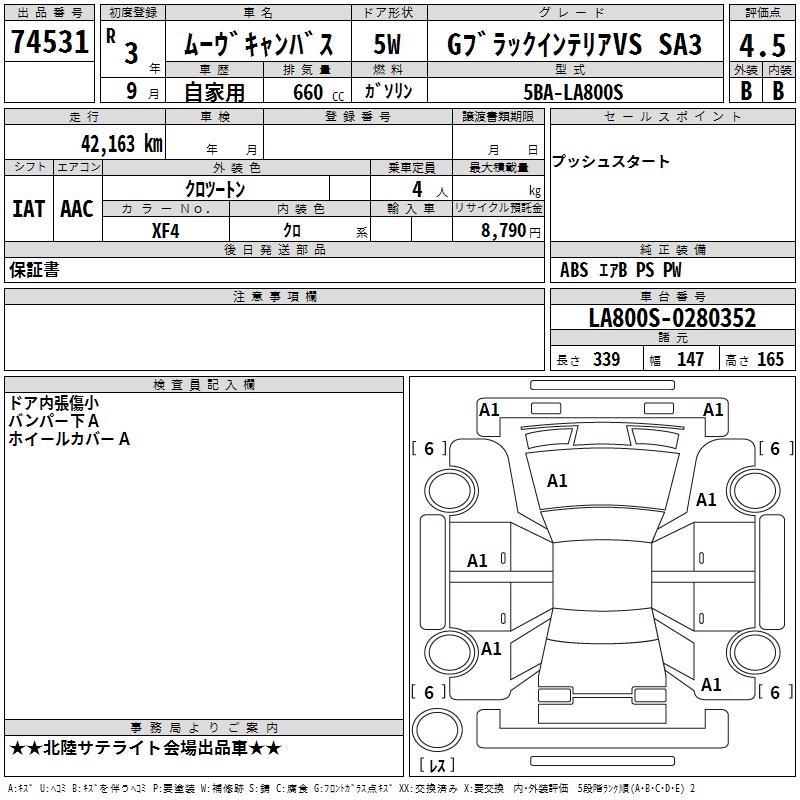The width and height of the screenshot is (800, 800).
Task: Click the [レス] spare tire label
Action: (437, 765)
